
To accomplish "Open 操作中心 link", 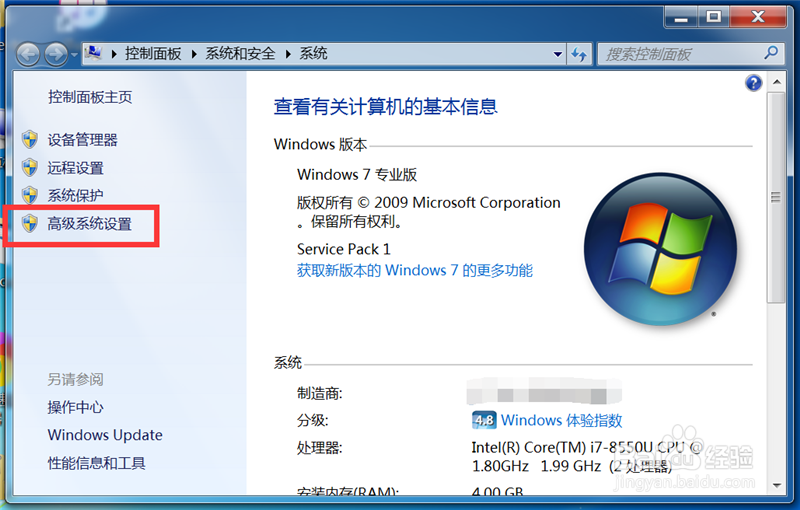I will point(76,407).
